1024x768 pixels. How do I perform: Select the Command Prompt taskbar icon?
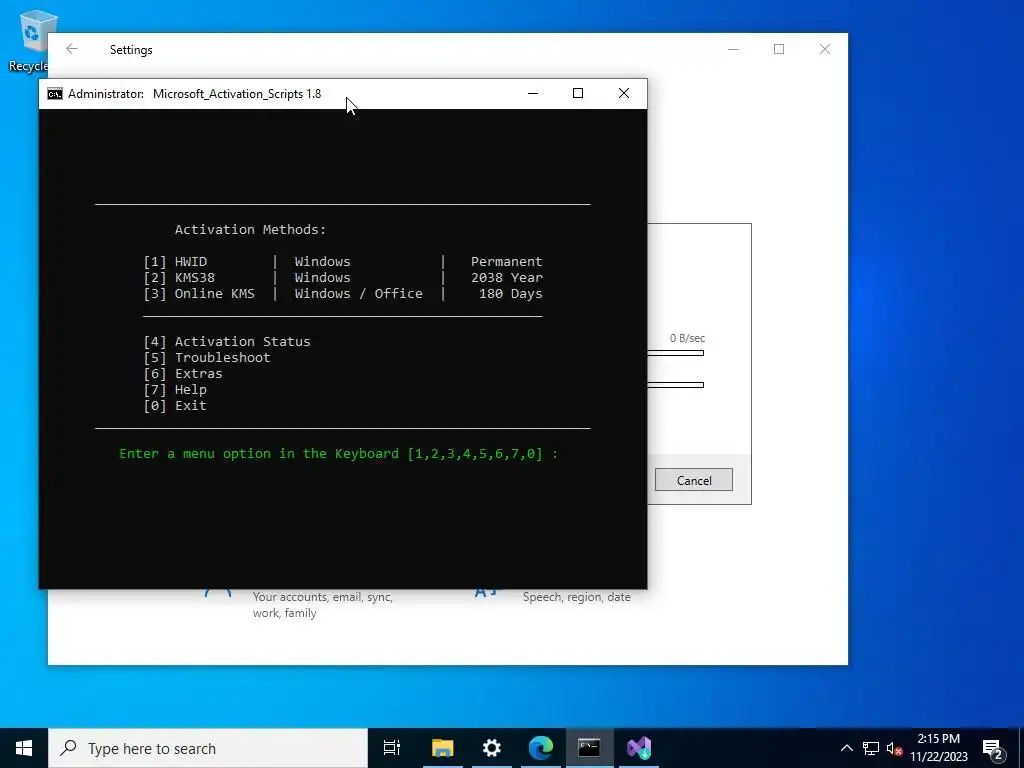coord(589,748)
